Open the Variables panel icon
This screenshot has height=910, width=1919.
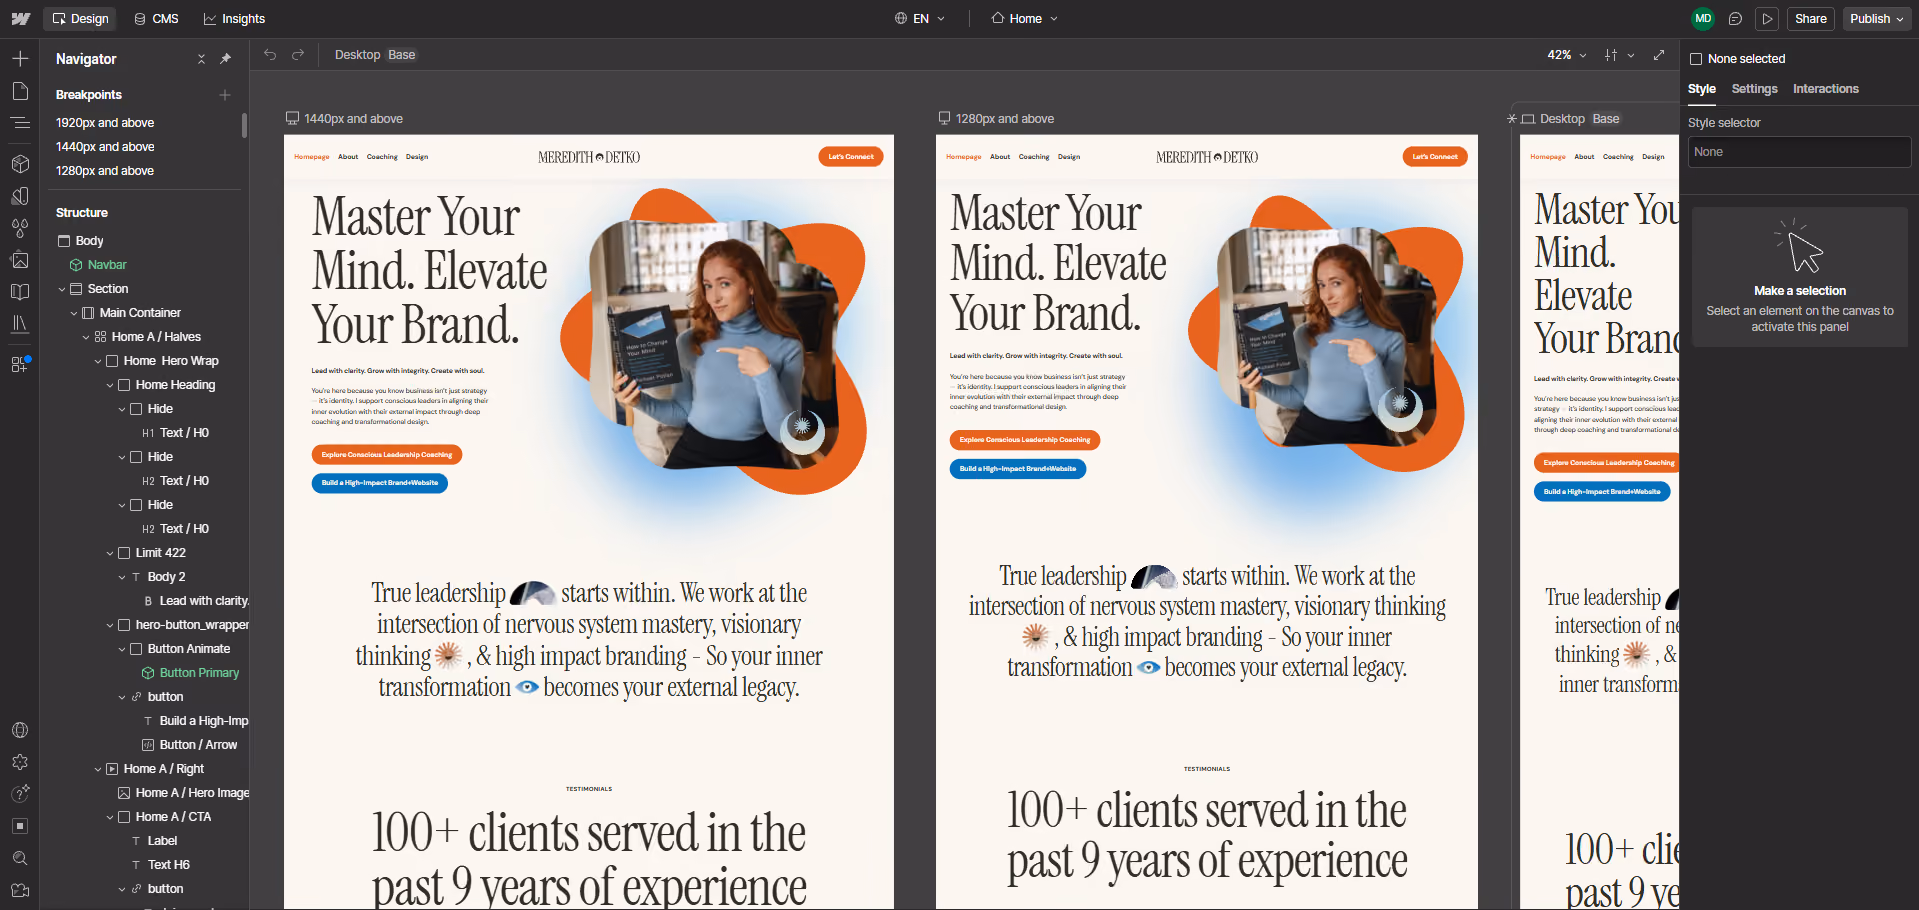pyautogui.click(x=20, y=196)
